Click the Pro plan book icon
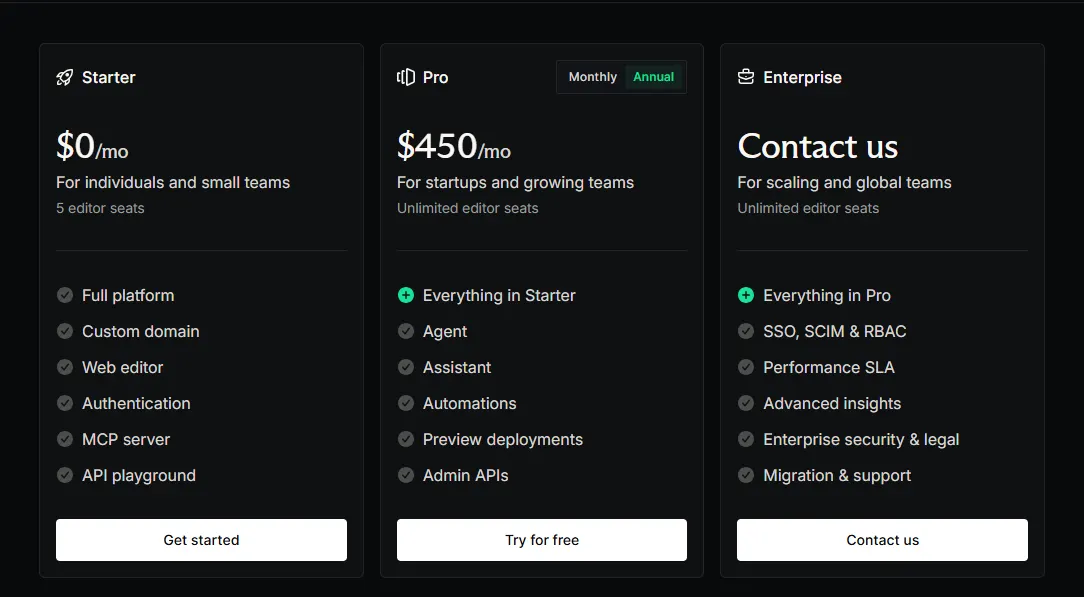Image resolution: width=1084 pixels, height=597 pixels. coord(406,77)
